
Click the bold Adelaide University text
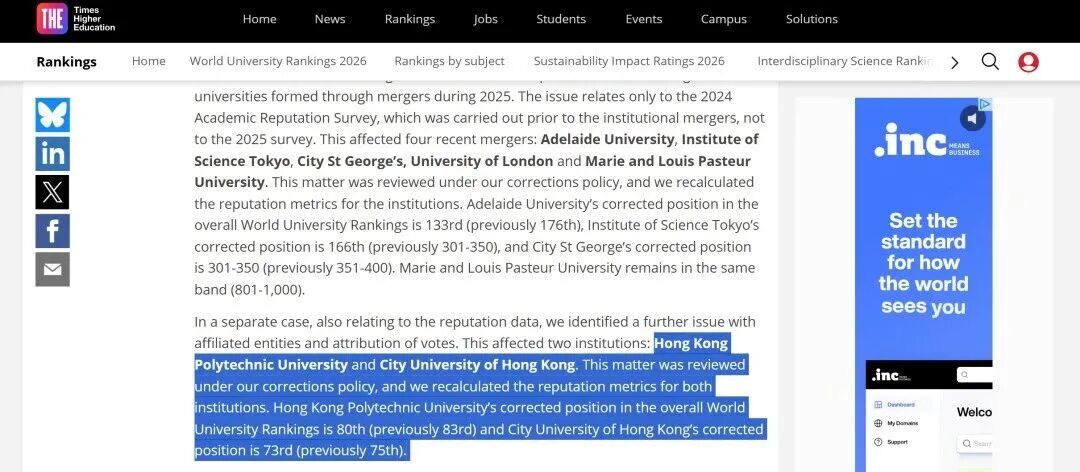click(x=608, y=139)
